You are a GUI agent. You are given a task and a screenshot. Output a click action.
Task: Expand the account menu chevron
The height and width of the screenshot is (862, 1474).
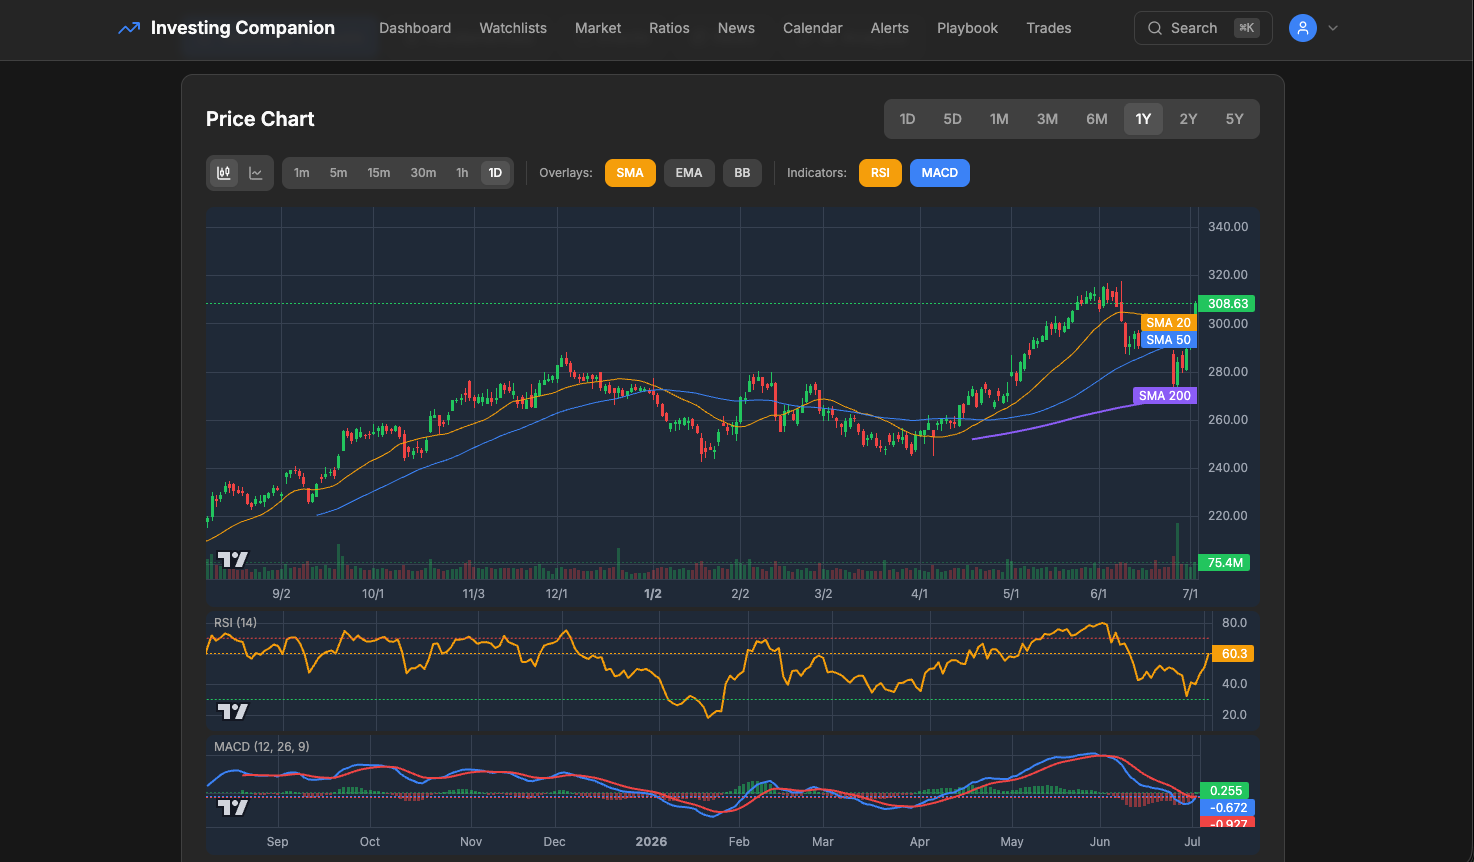click(x=1333, y=28)
